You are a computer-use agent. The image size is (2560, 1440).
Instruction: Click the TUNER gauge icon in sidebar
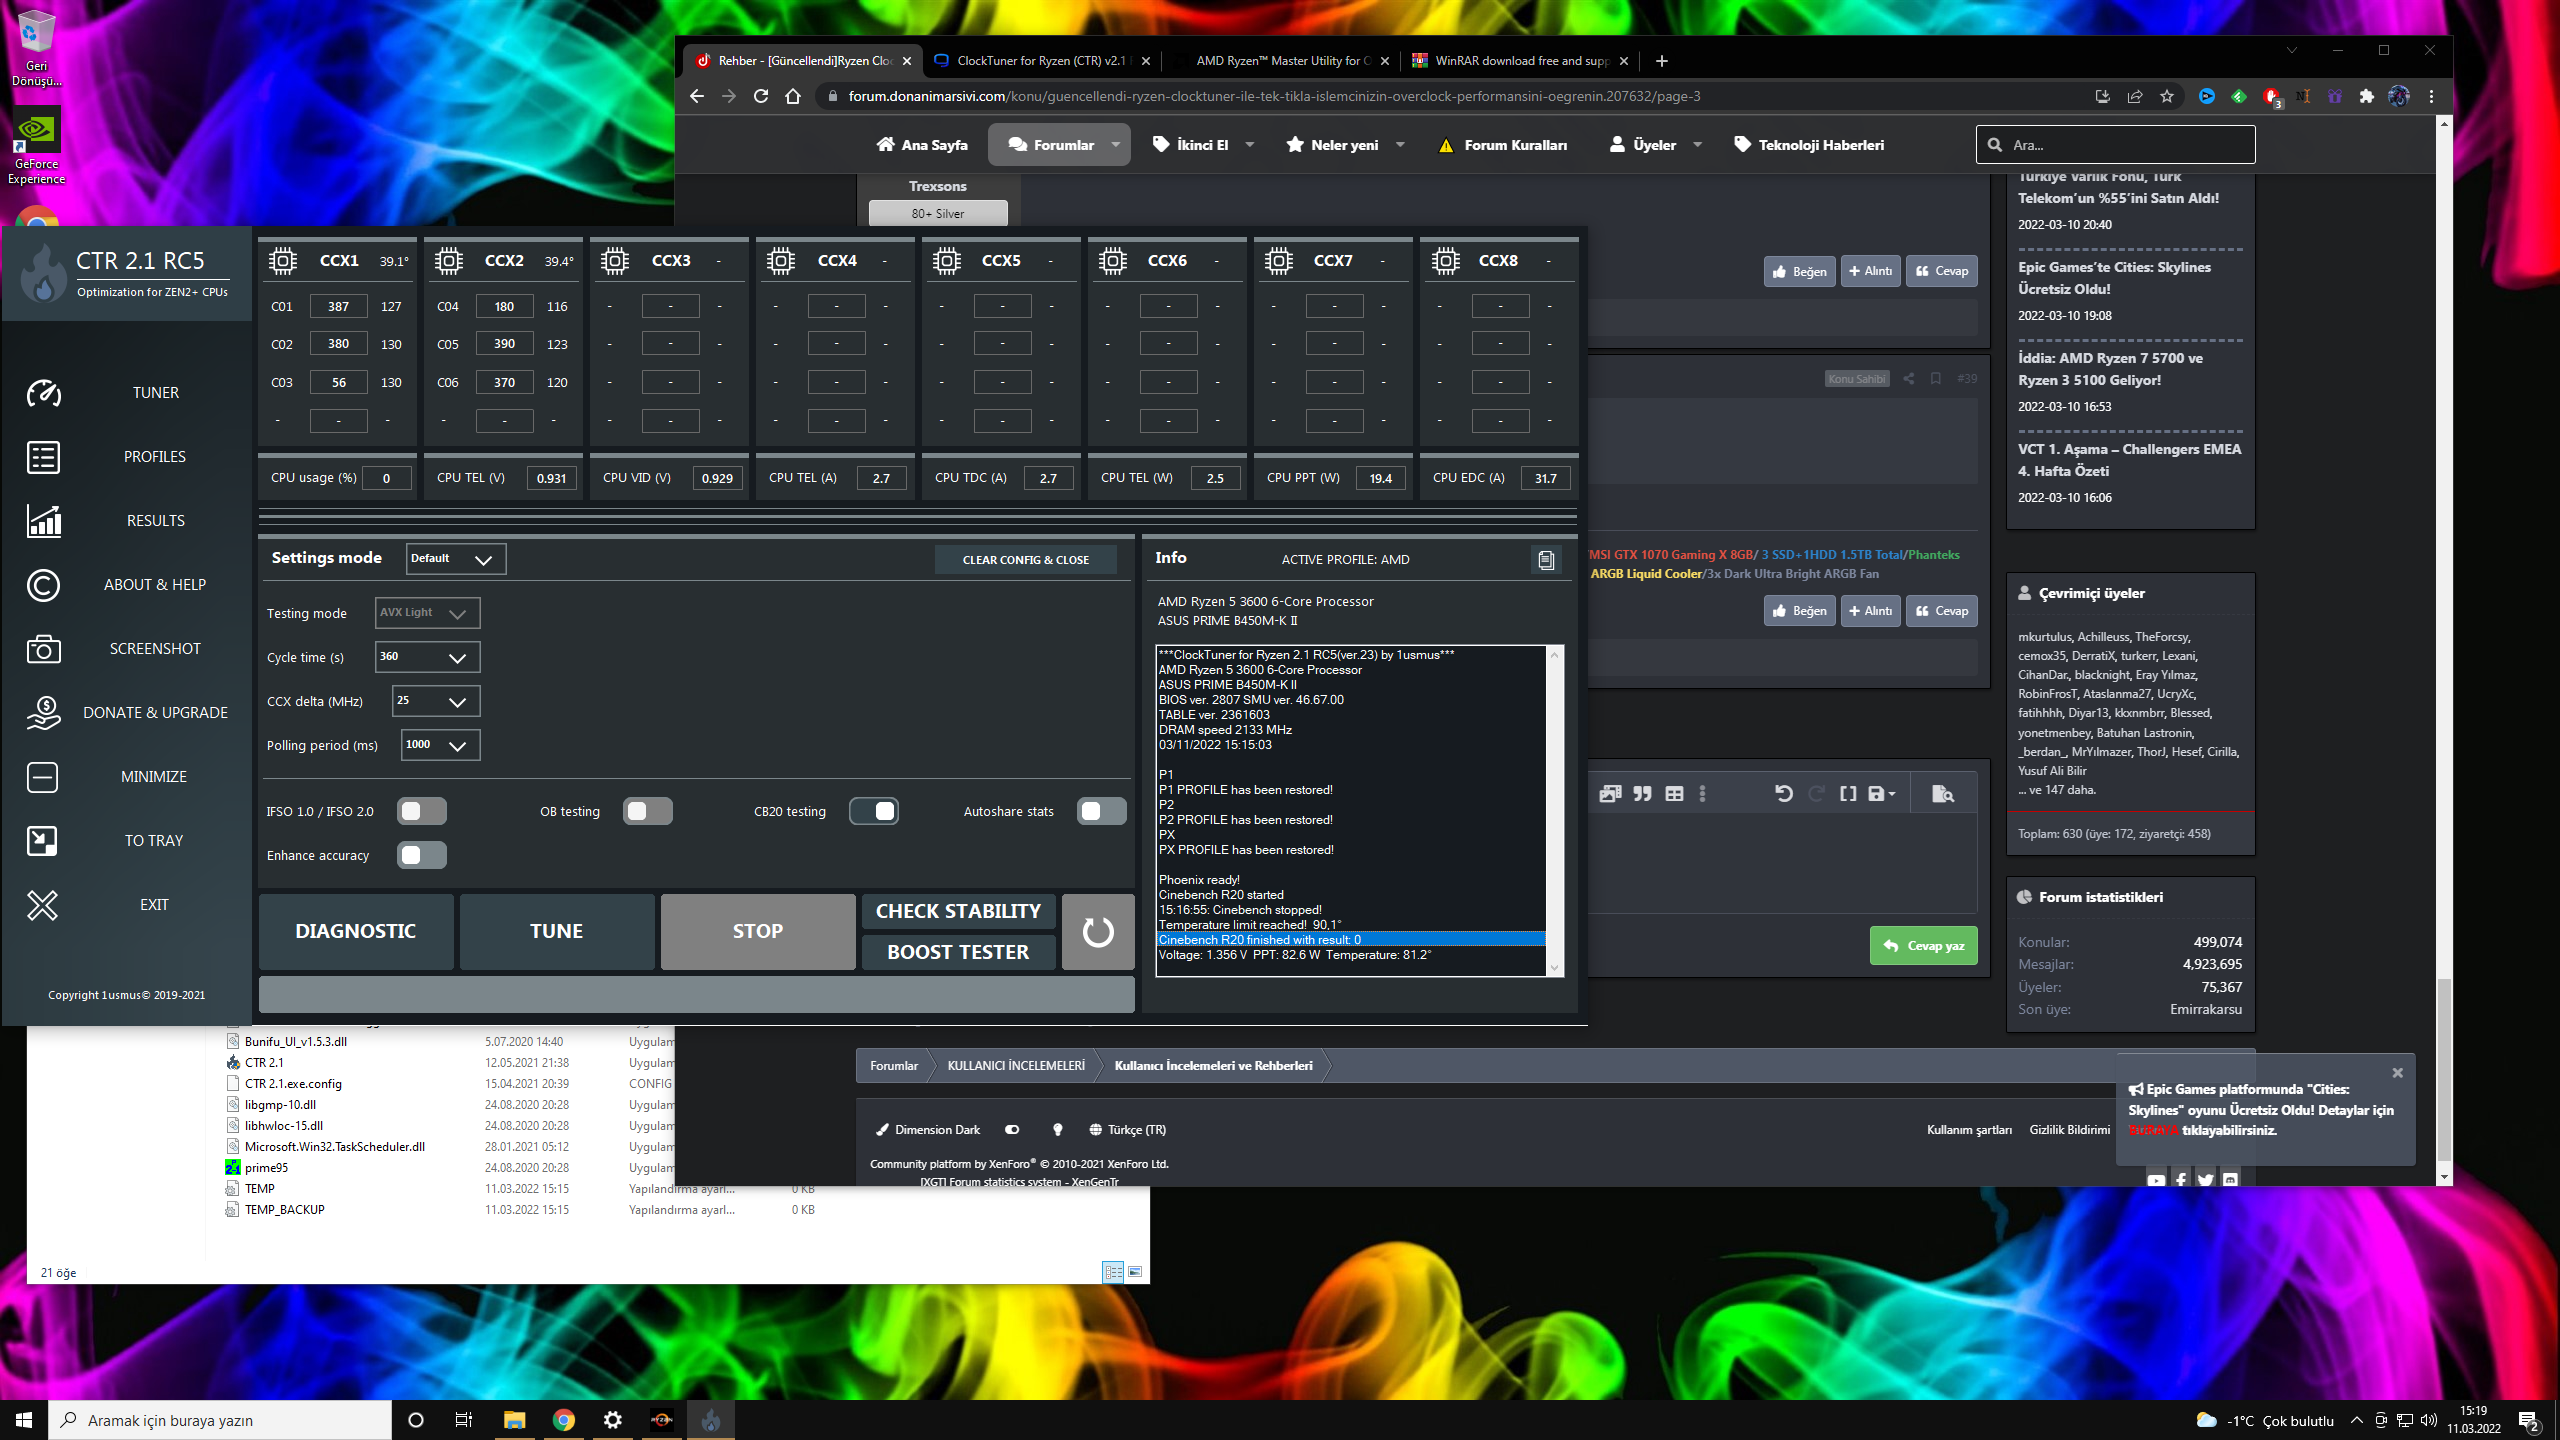coord(43,393)
